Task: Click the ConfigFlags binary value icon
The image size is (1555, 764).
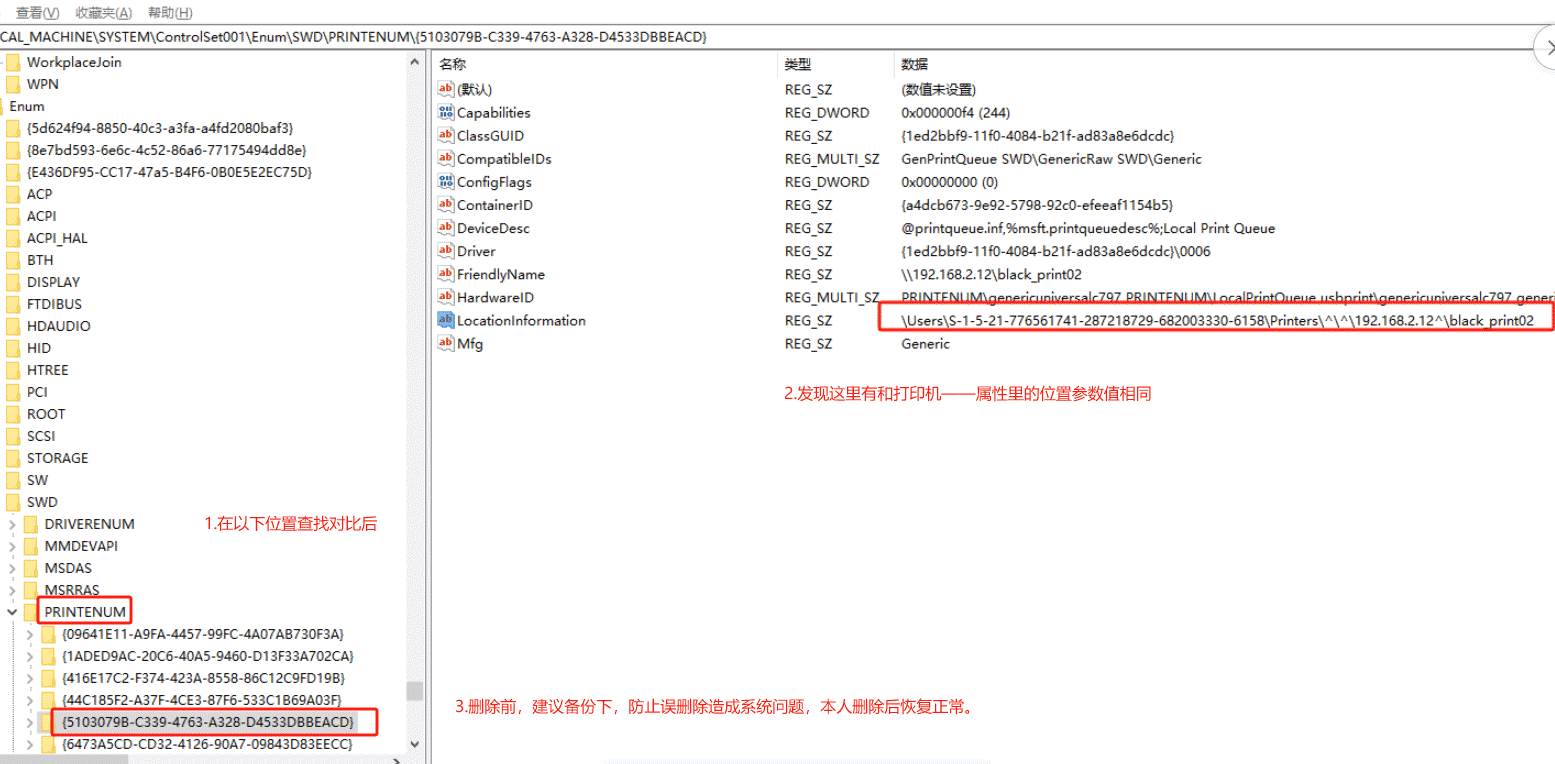Action: [446, 182]
